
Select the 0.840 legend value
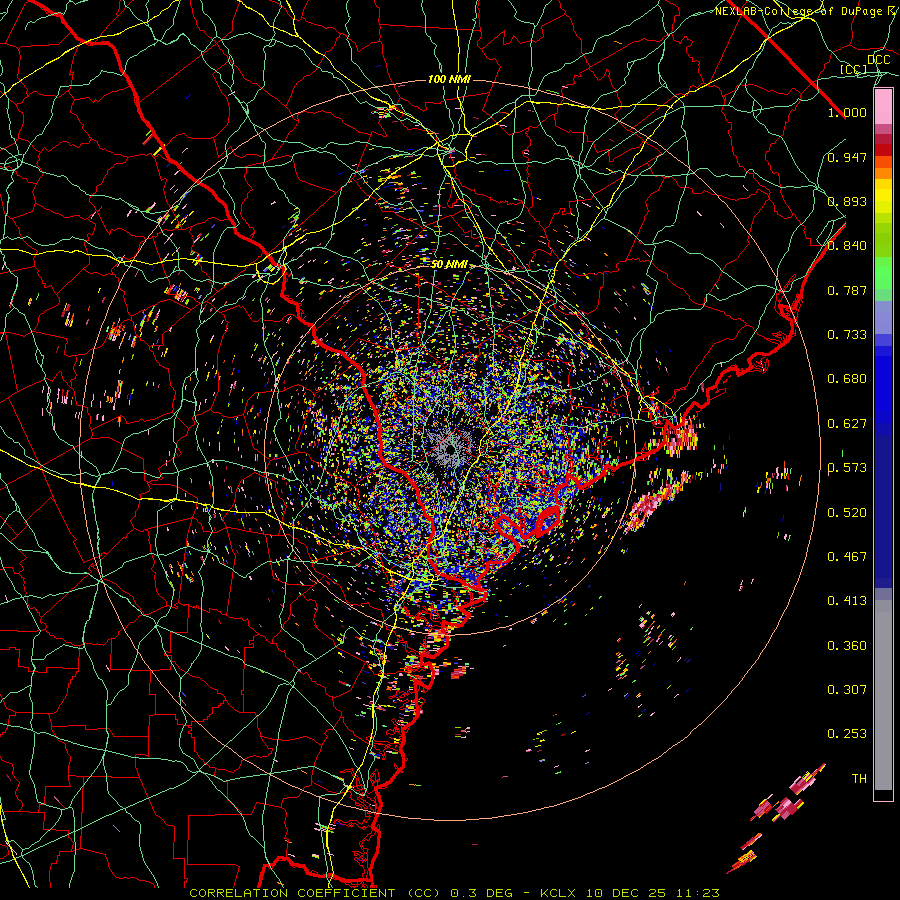pos(847,246)
